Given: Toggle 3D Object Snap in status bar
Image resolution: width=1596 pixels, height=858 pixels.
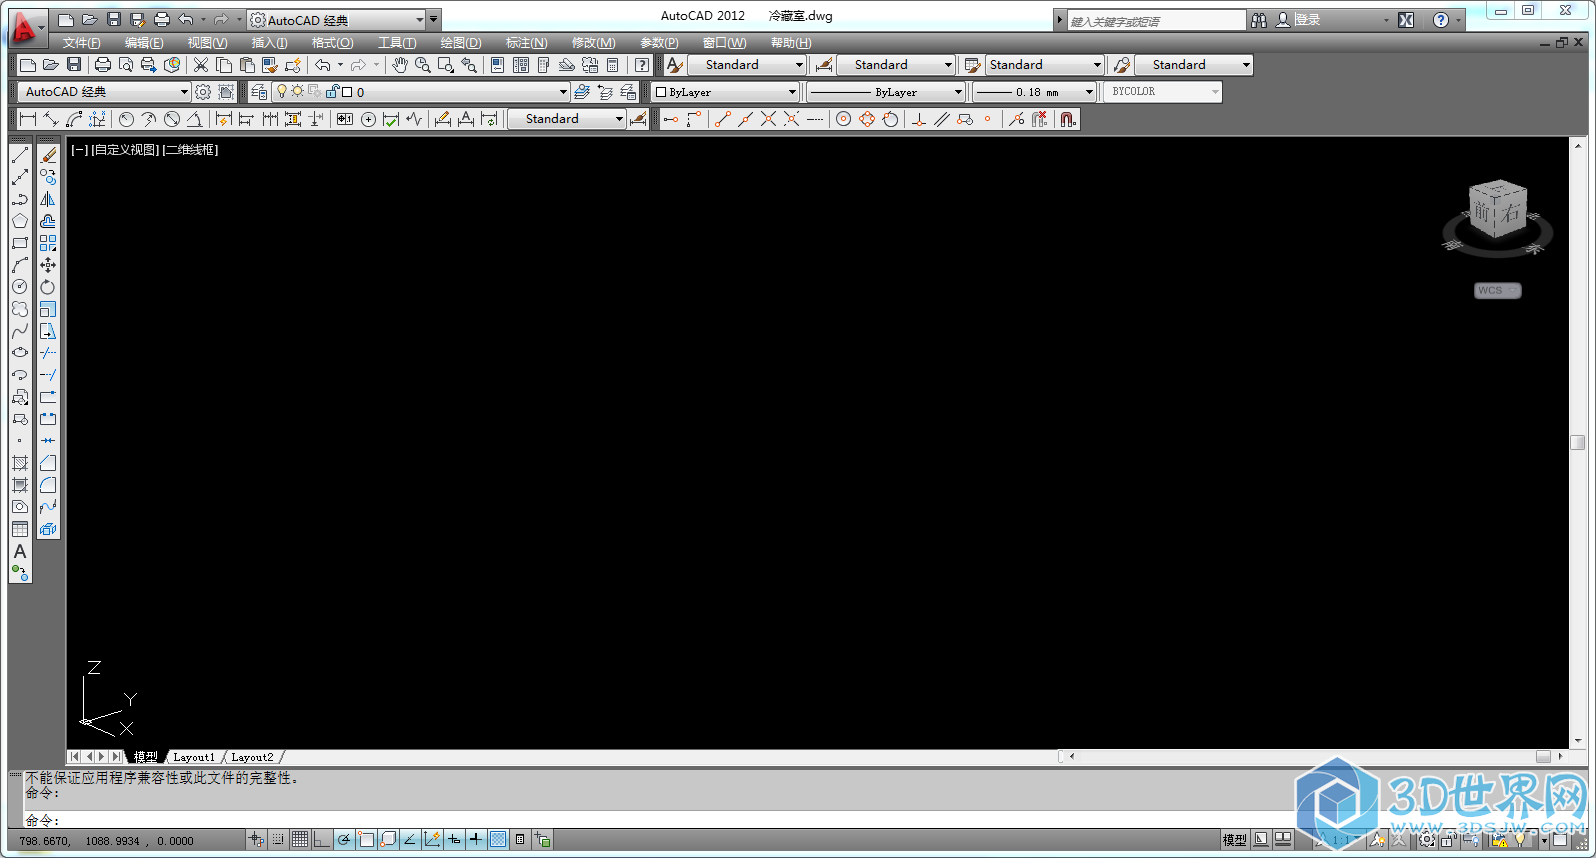Looking at the screenshot, I should (x=388, y=840).
